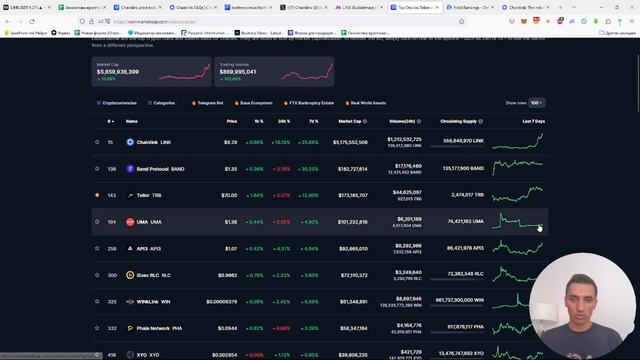The height and width of the screenshot is (360, 640).
Task: Open the MetaMask fox extension
Action: [x=524, y=21]
